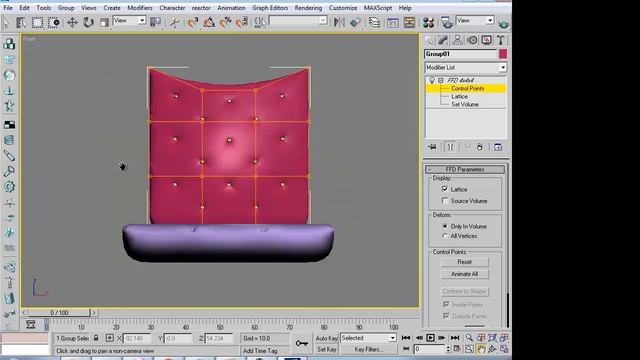Switch to Motion command panel tab

472,40
